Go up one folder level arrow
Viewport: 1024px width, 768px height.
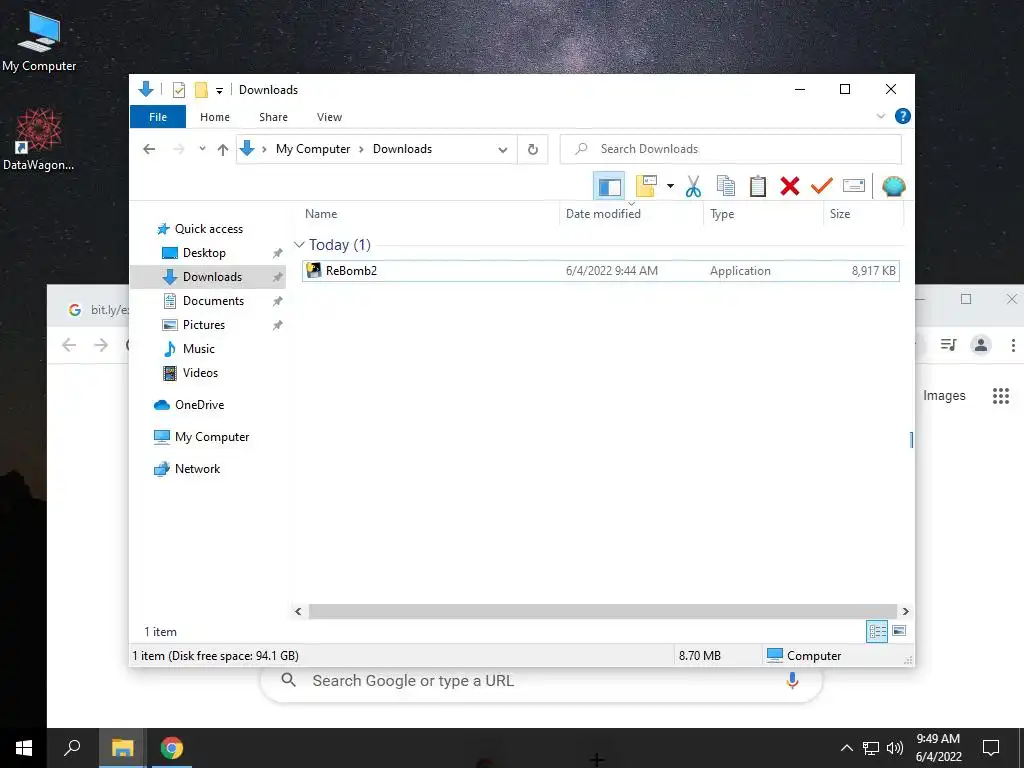[223, 150]
